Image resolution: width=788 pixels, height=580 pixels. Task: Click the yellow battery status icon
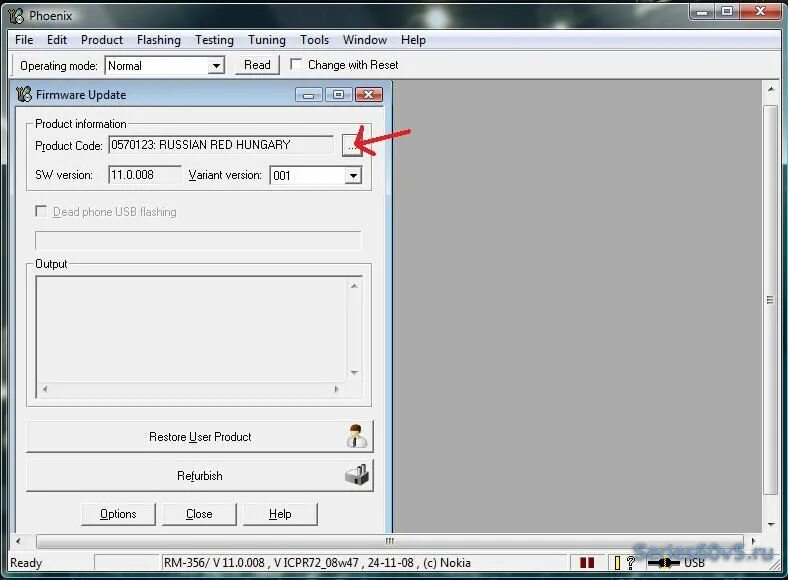617,563
